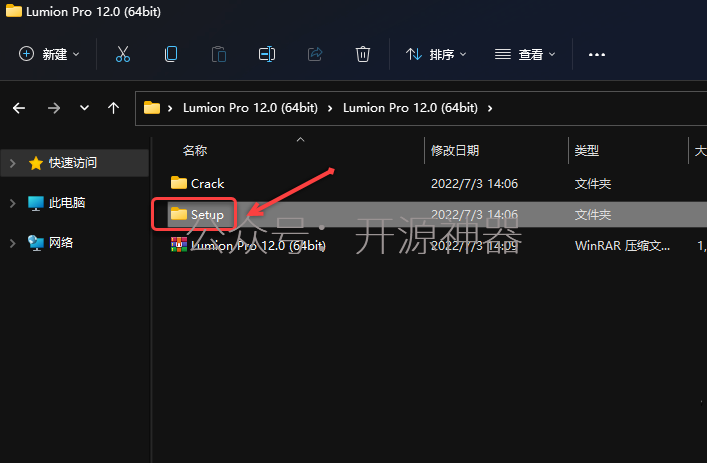Click the Cut scissors icon
Screen dimensions: 707x463
tap(123, 54)
